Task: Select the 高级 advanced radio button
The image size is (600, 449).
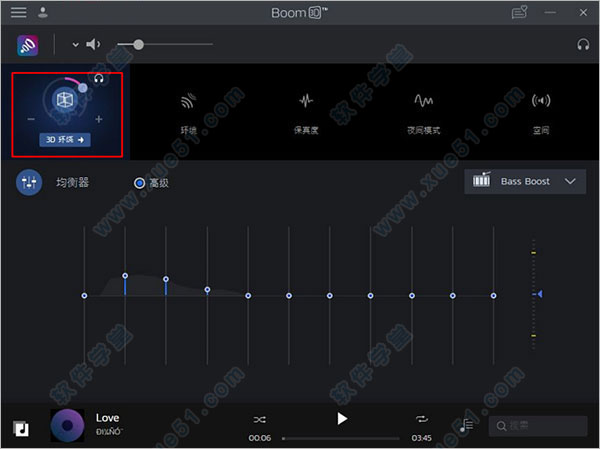Action: coord(139,183)
